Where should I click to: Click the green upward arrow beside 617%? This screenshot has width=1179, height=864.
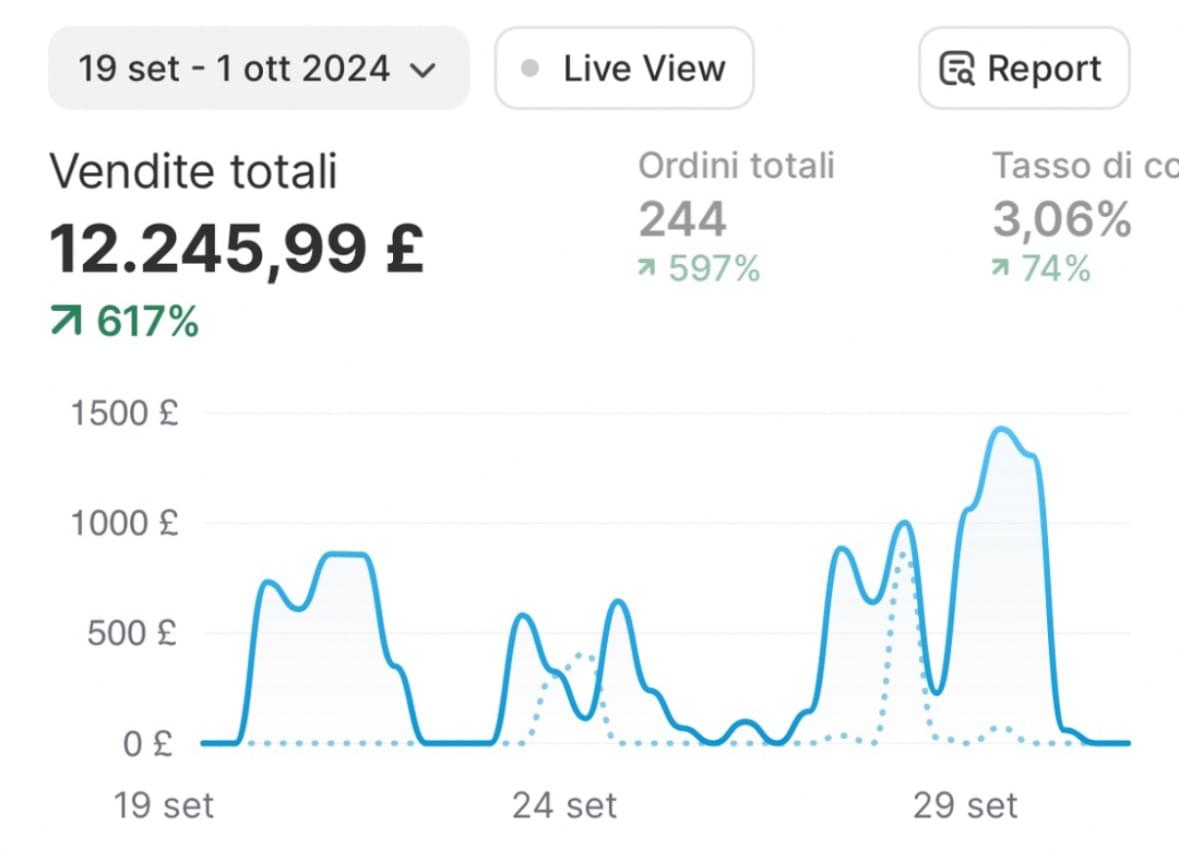coord(66,322)
